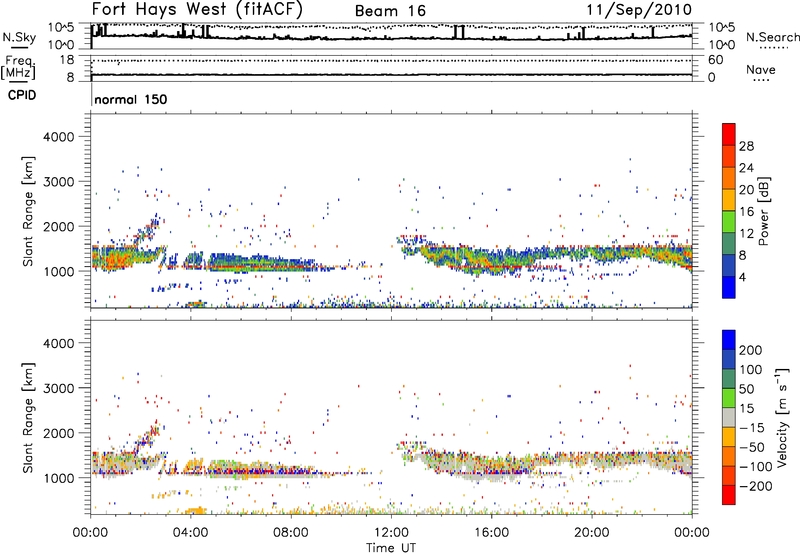Image resolution: width=800 pixels, height=554 pixels.
Task: Click the 'Velocity [m s^-1]' colorbar title
Action: click(x=782, y=417)
